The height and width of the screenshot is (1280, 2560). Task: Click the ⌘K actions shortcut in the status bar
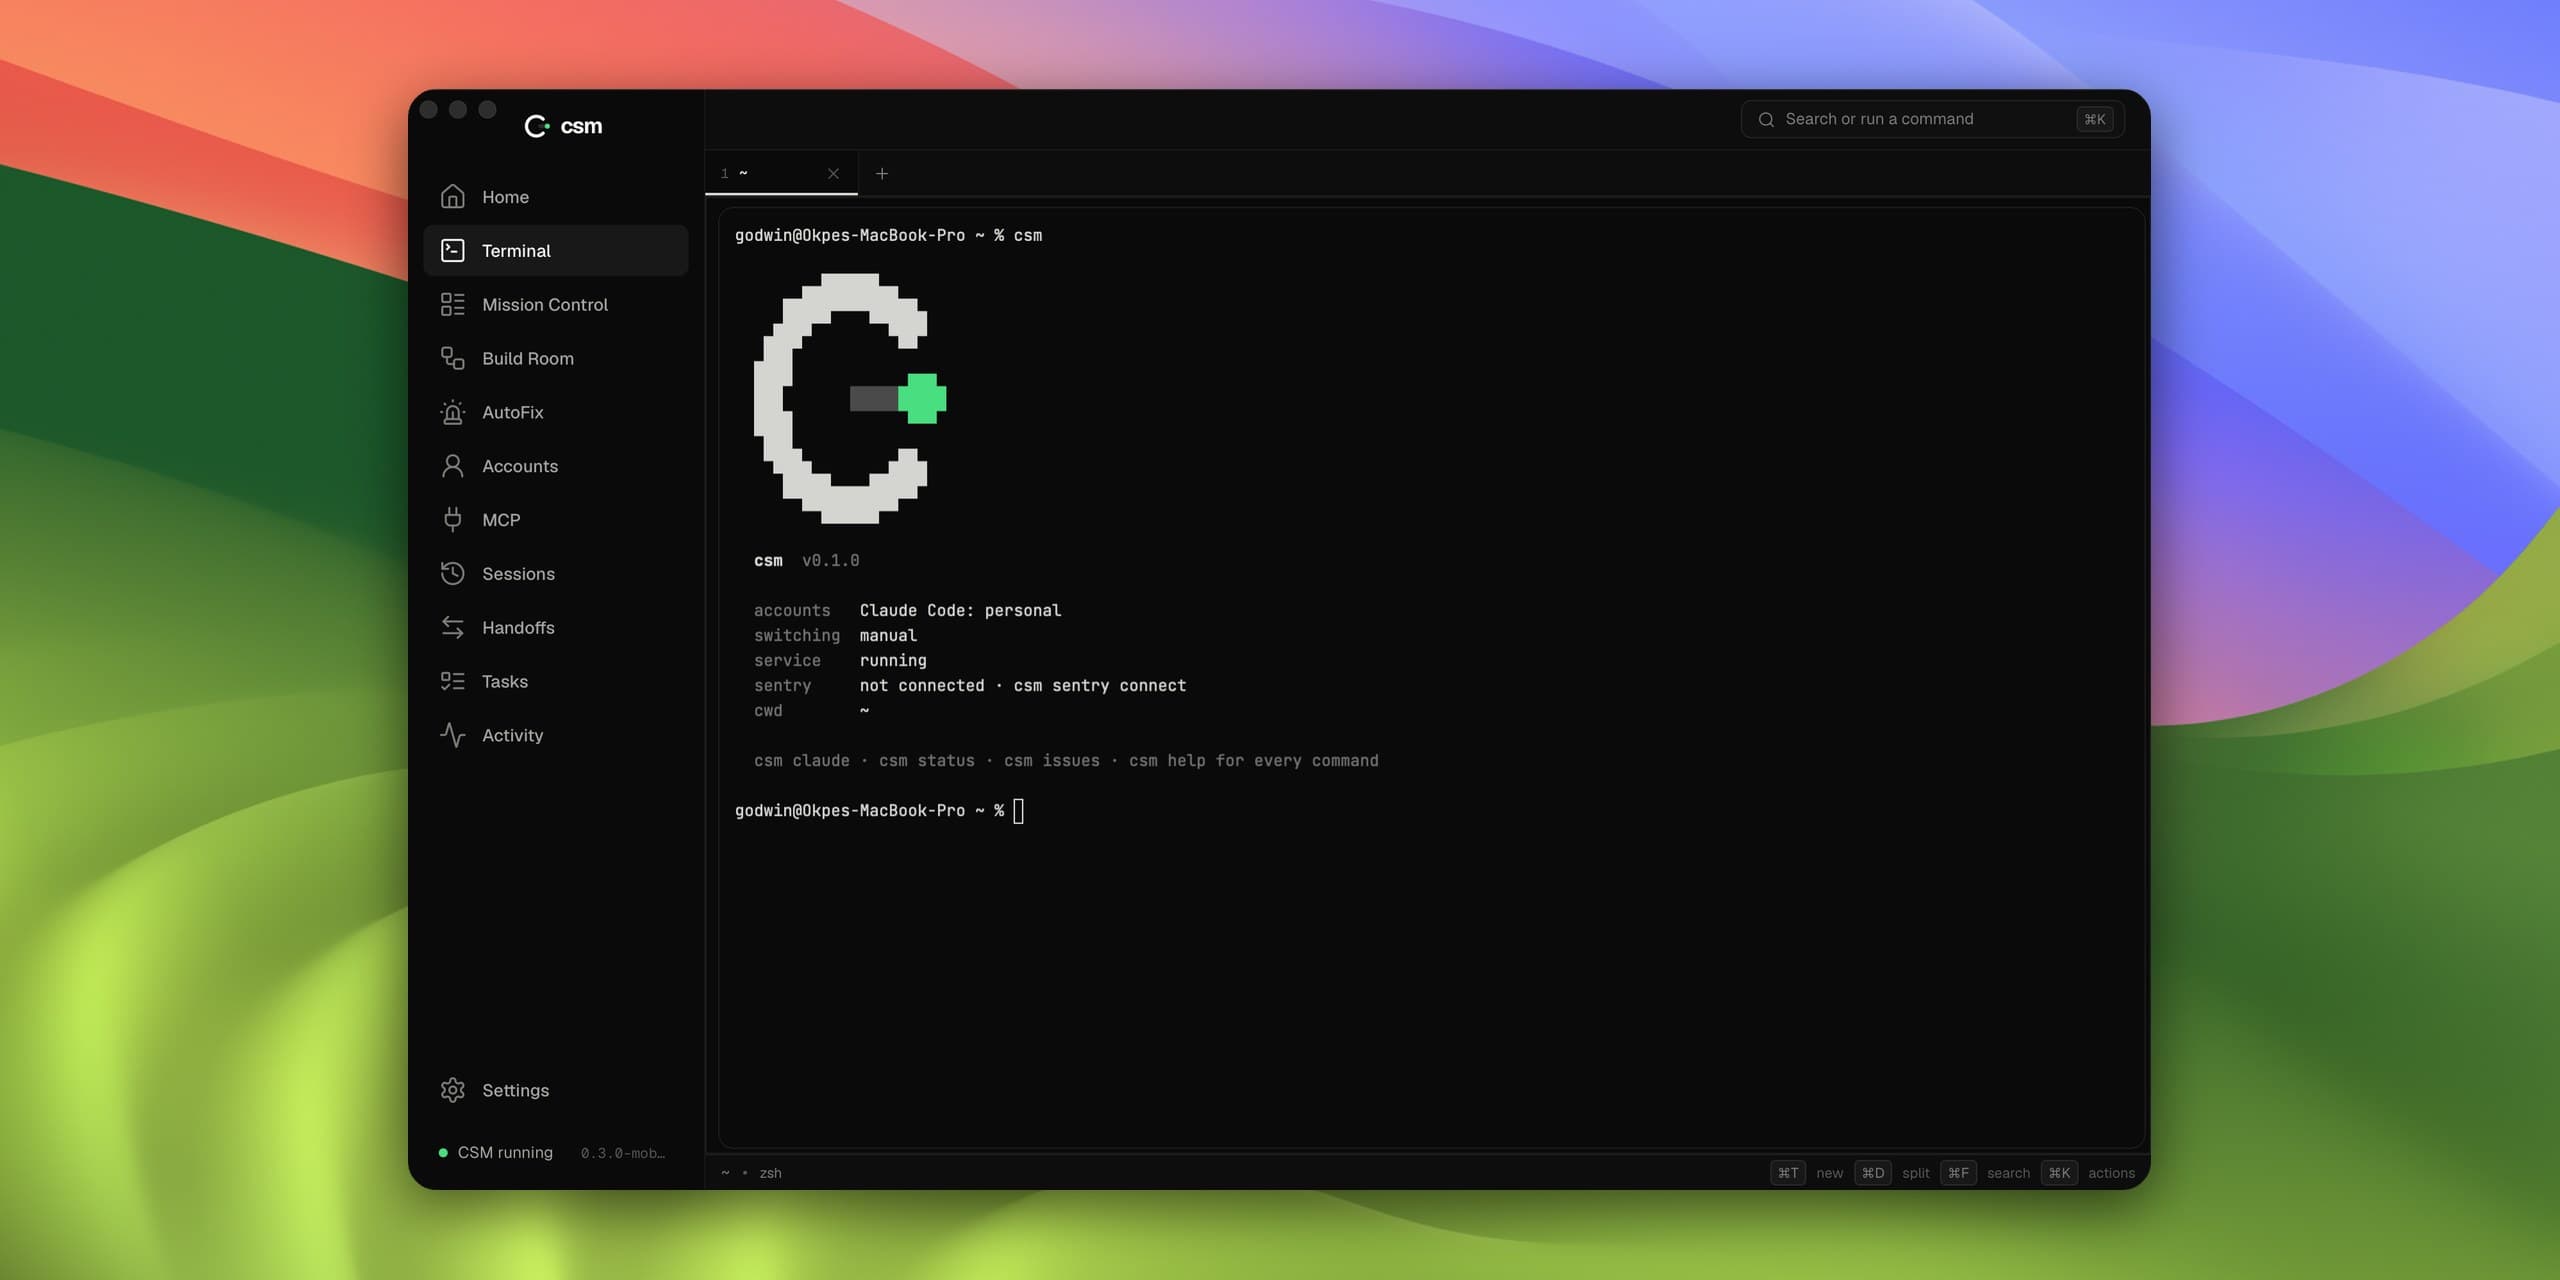[2088, 1173]
